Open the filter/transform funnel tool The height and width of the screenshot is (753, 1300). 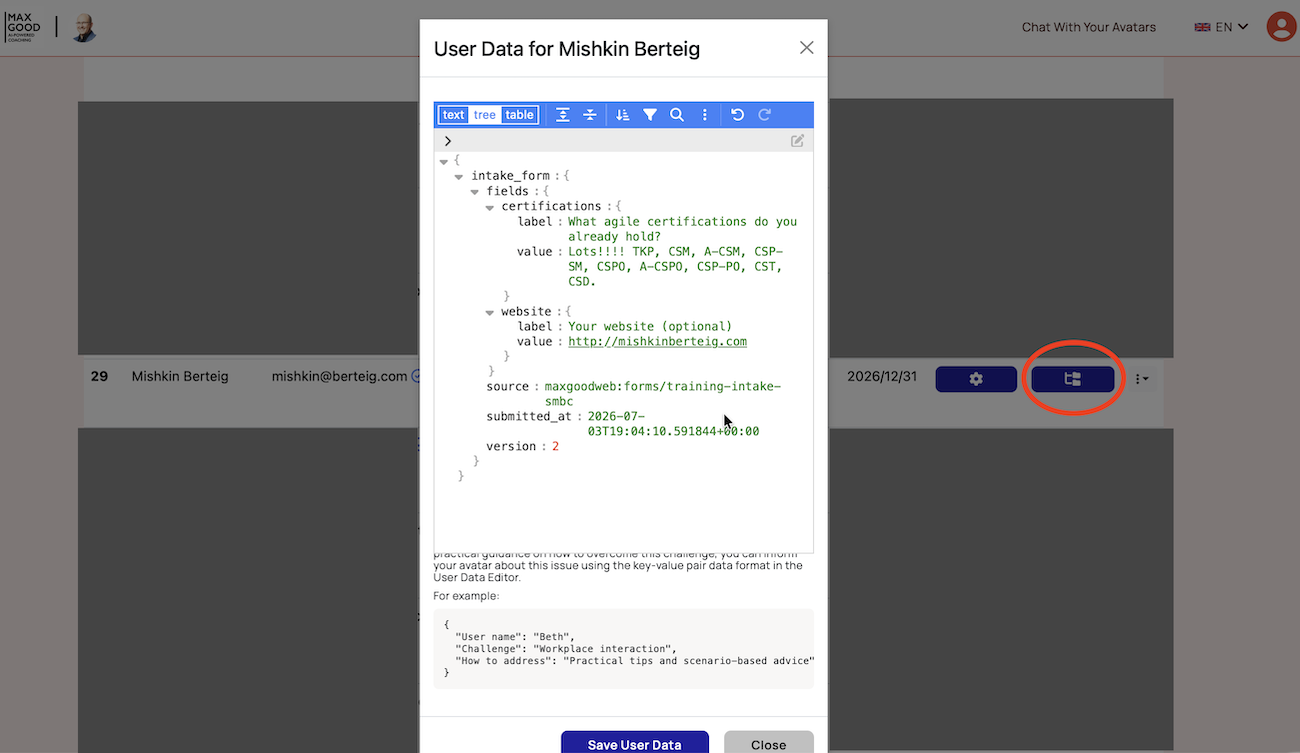tap(650, 115)
